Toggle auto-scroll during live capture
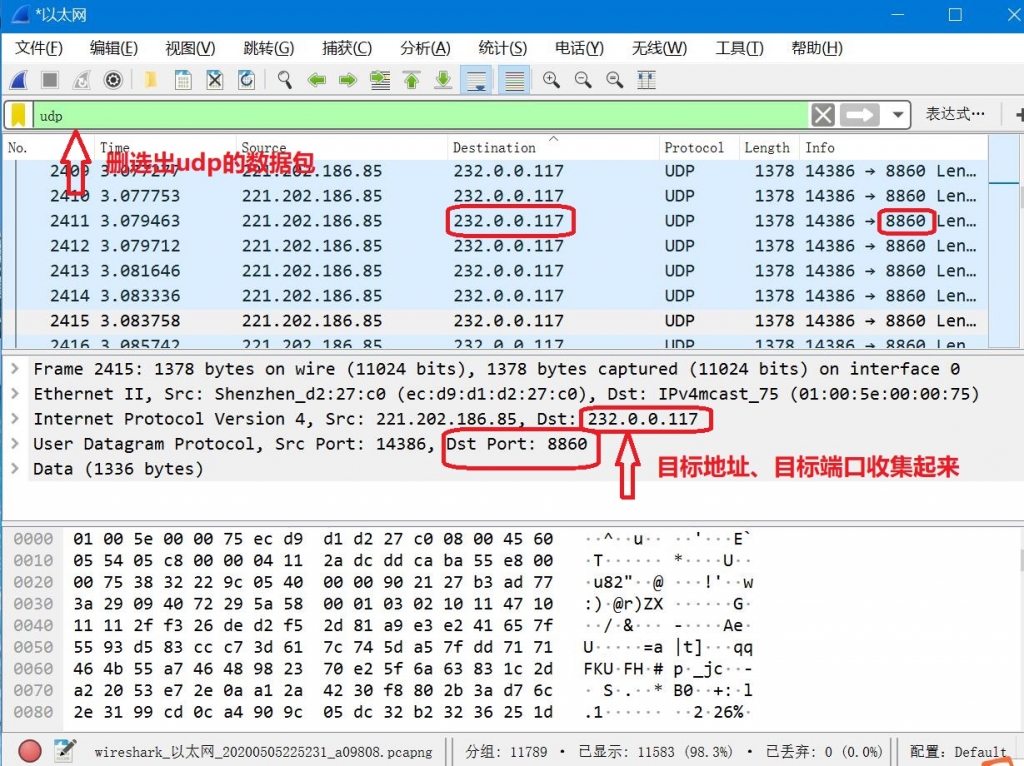Screen dimensions: 1024x766 [476, 80]
